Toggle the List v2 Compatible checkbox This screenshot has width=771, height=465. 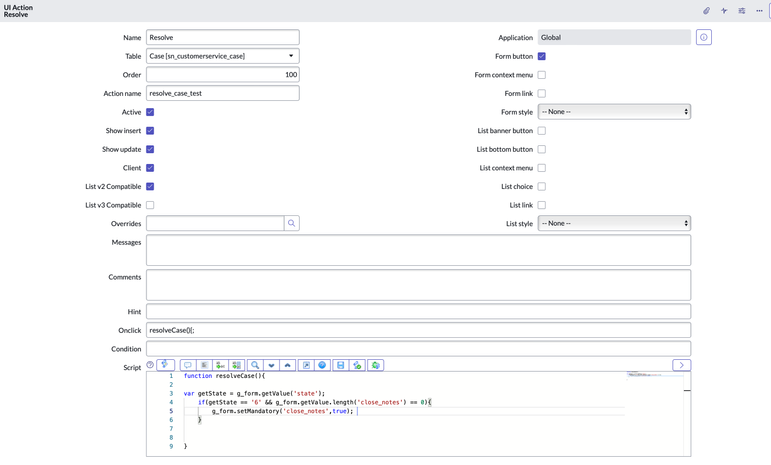coord(150,186)
